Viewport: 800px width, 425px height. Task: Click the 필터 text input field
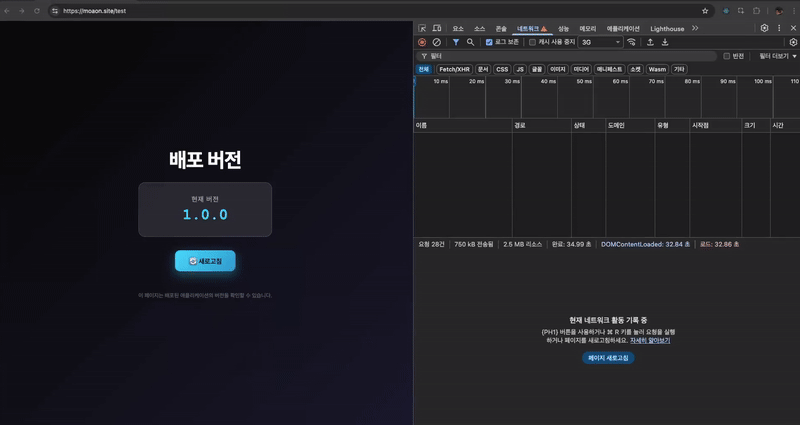(566, 56)
